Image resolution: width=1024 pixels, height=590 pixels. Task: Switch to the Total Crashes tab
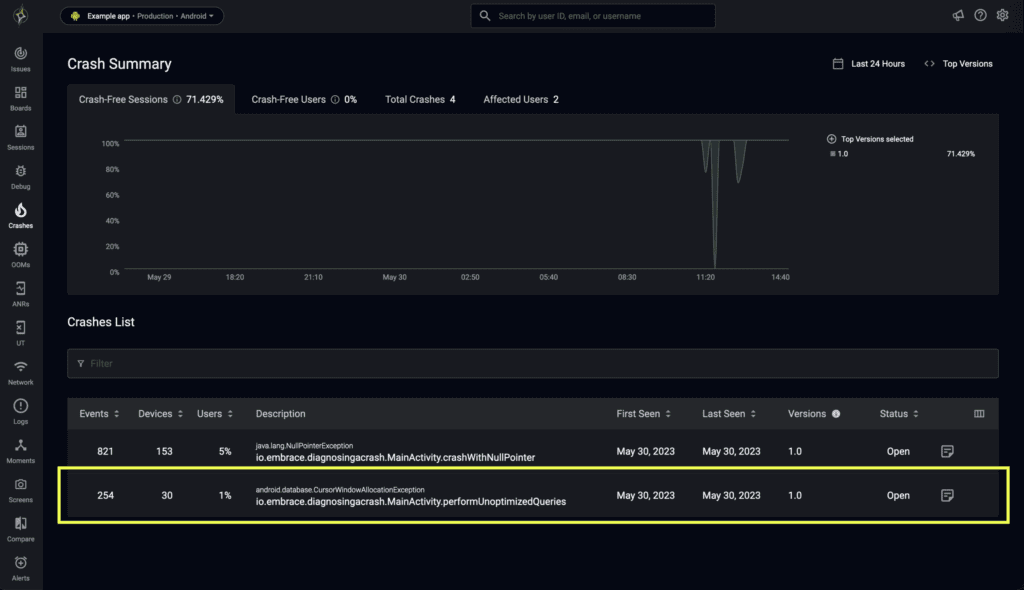click(420, 100)
